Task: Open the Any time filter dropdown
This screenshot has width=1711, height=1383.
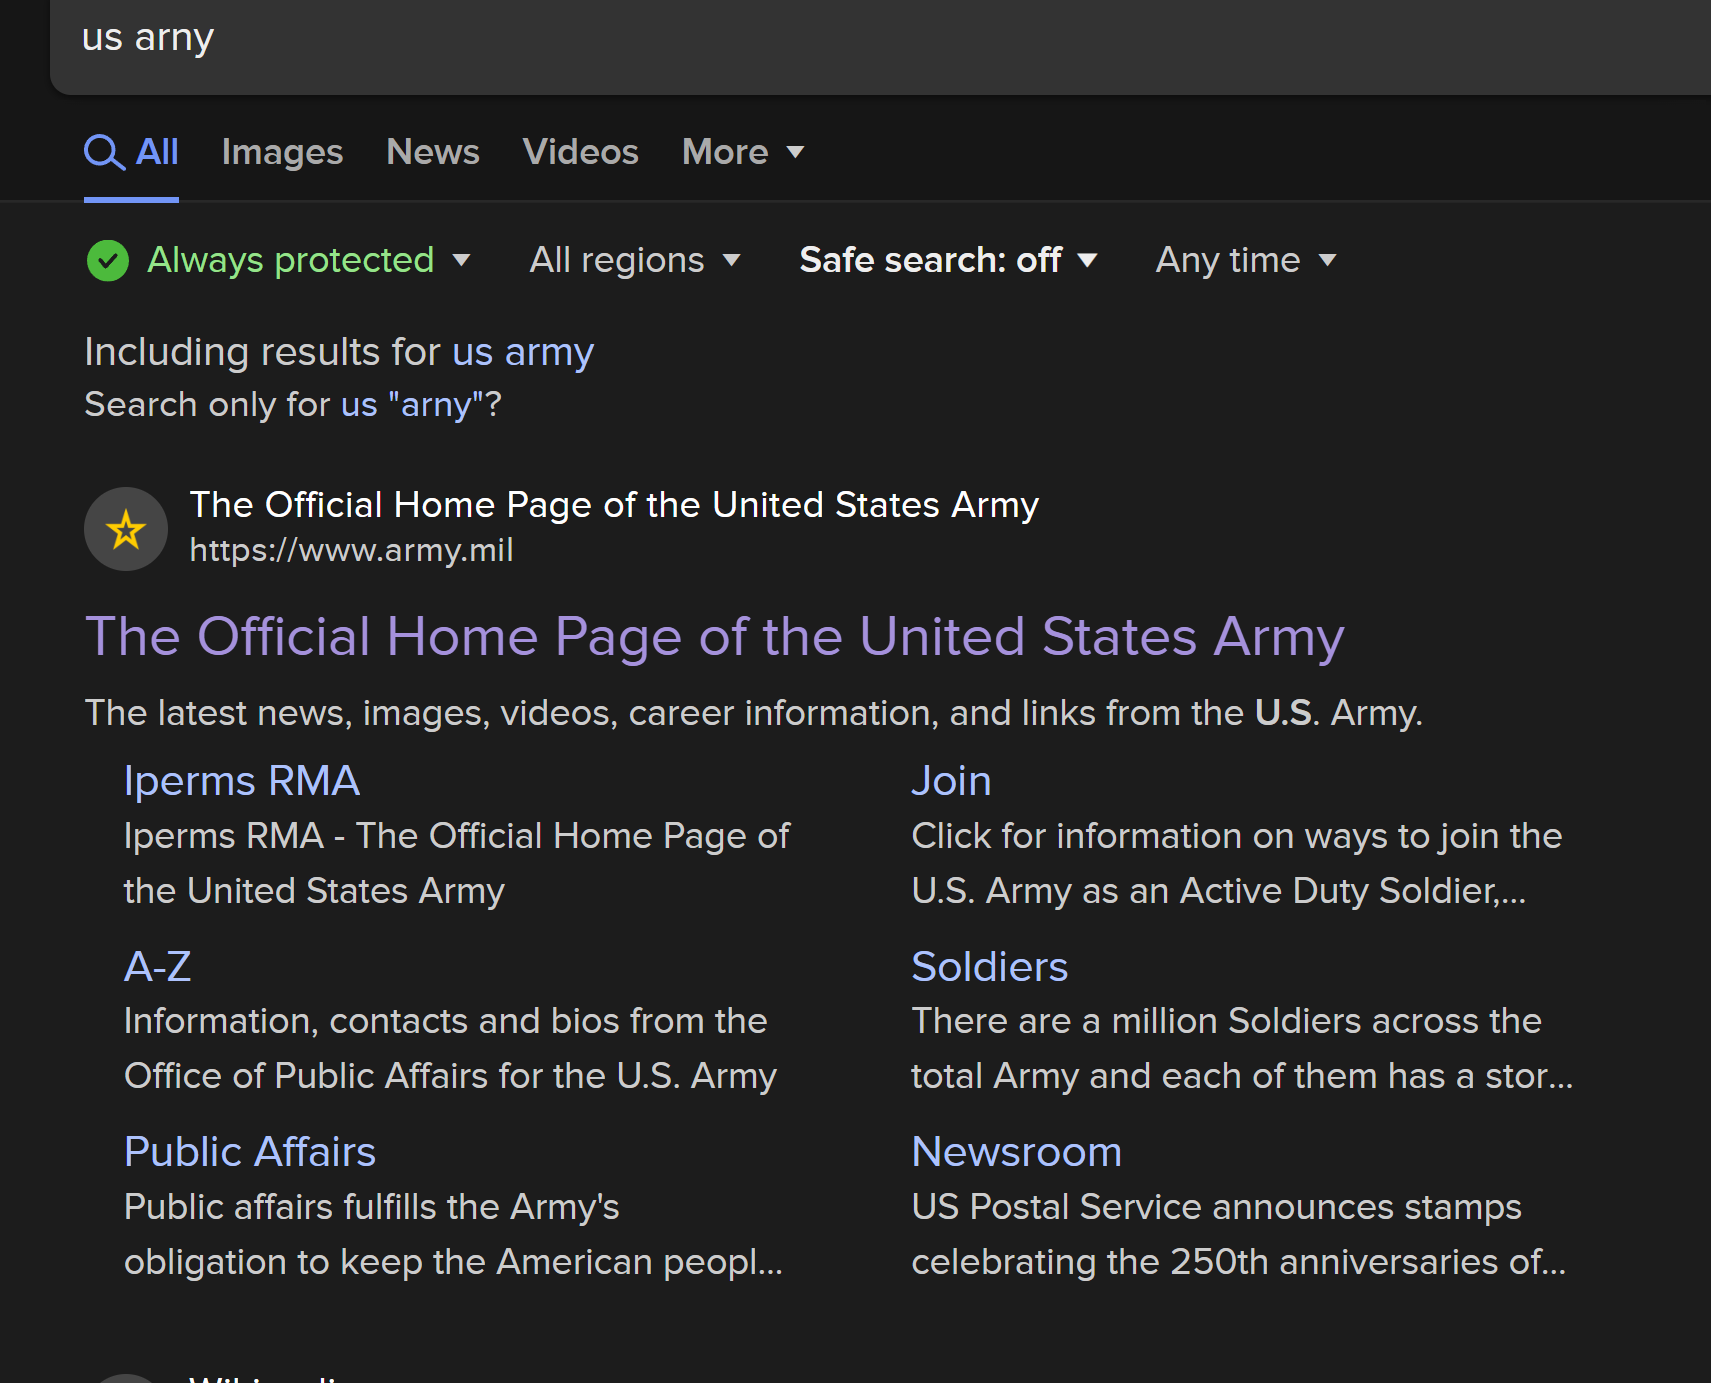Action: click(1246, 260)
